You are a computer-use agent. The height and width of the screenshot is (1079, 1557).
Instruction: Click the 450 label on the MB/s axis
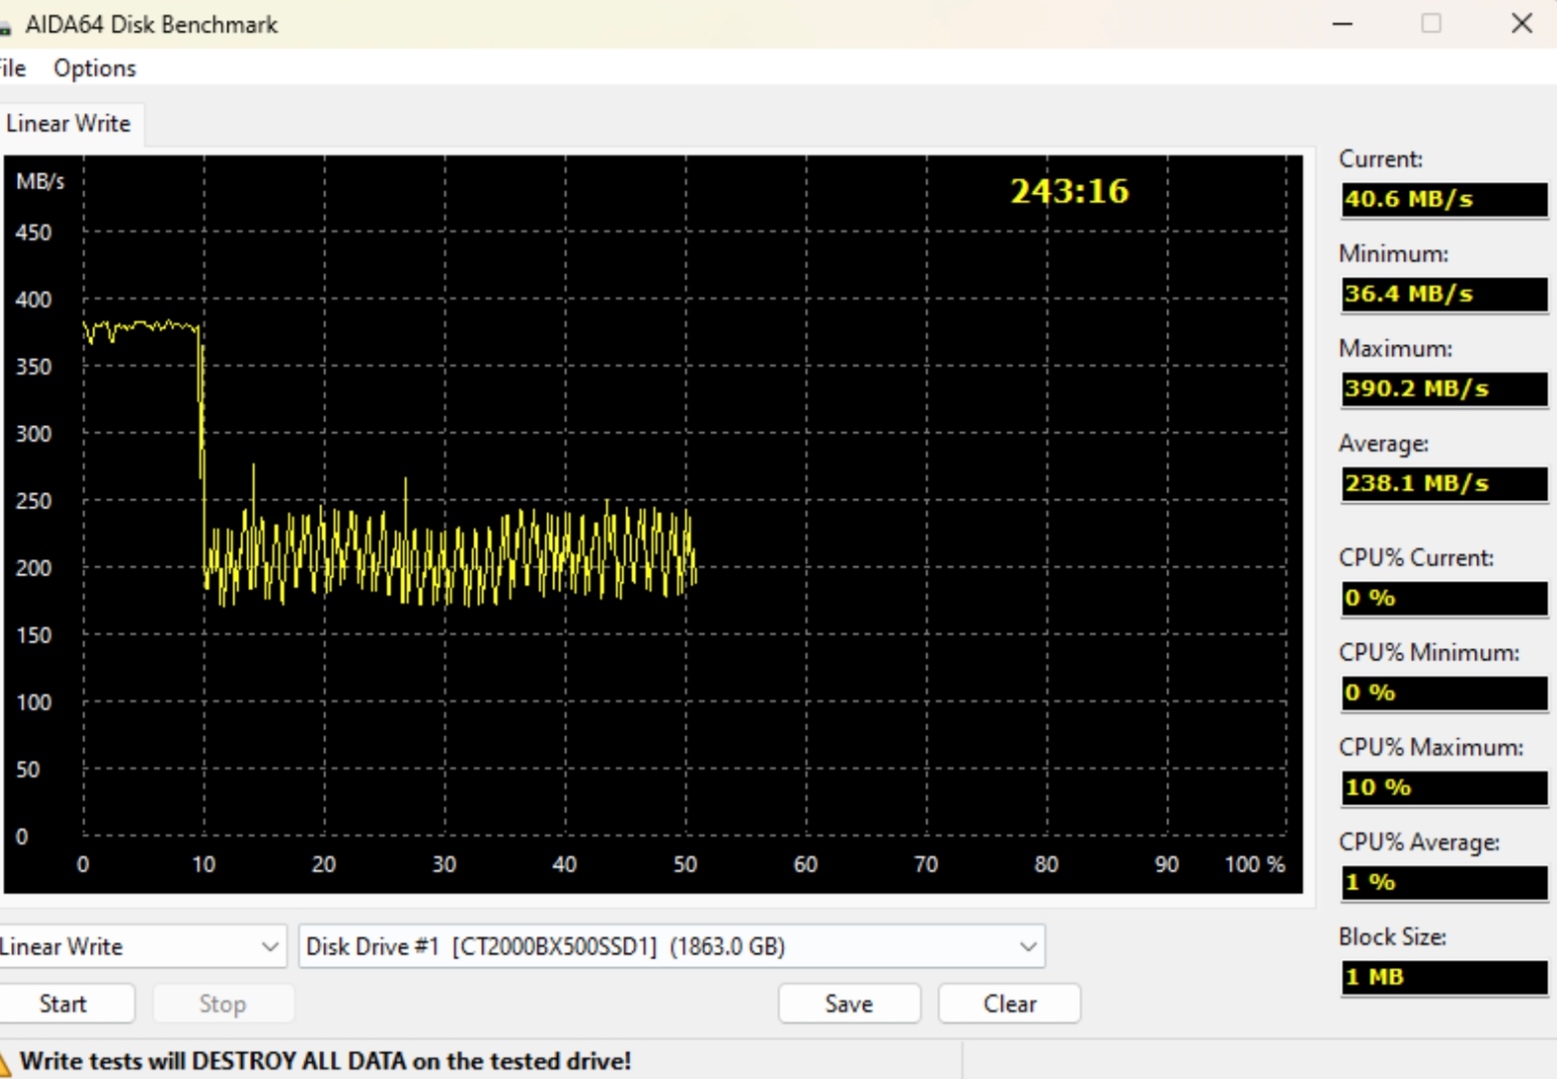(x=33, y=233)
